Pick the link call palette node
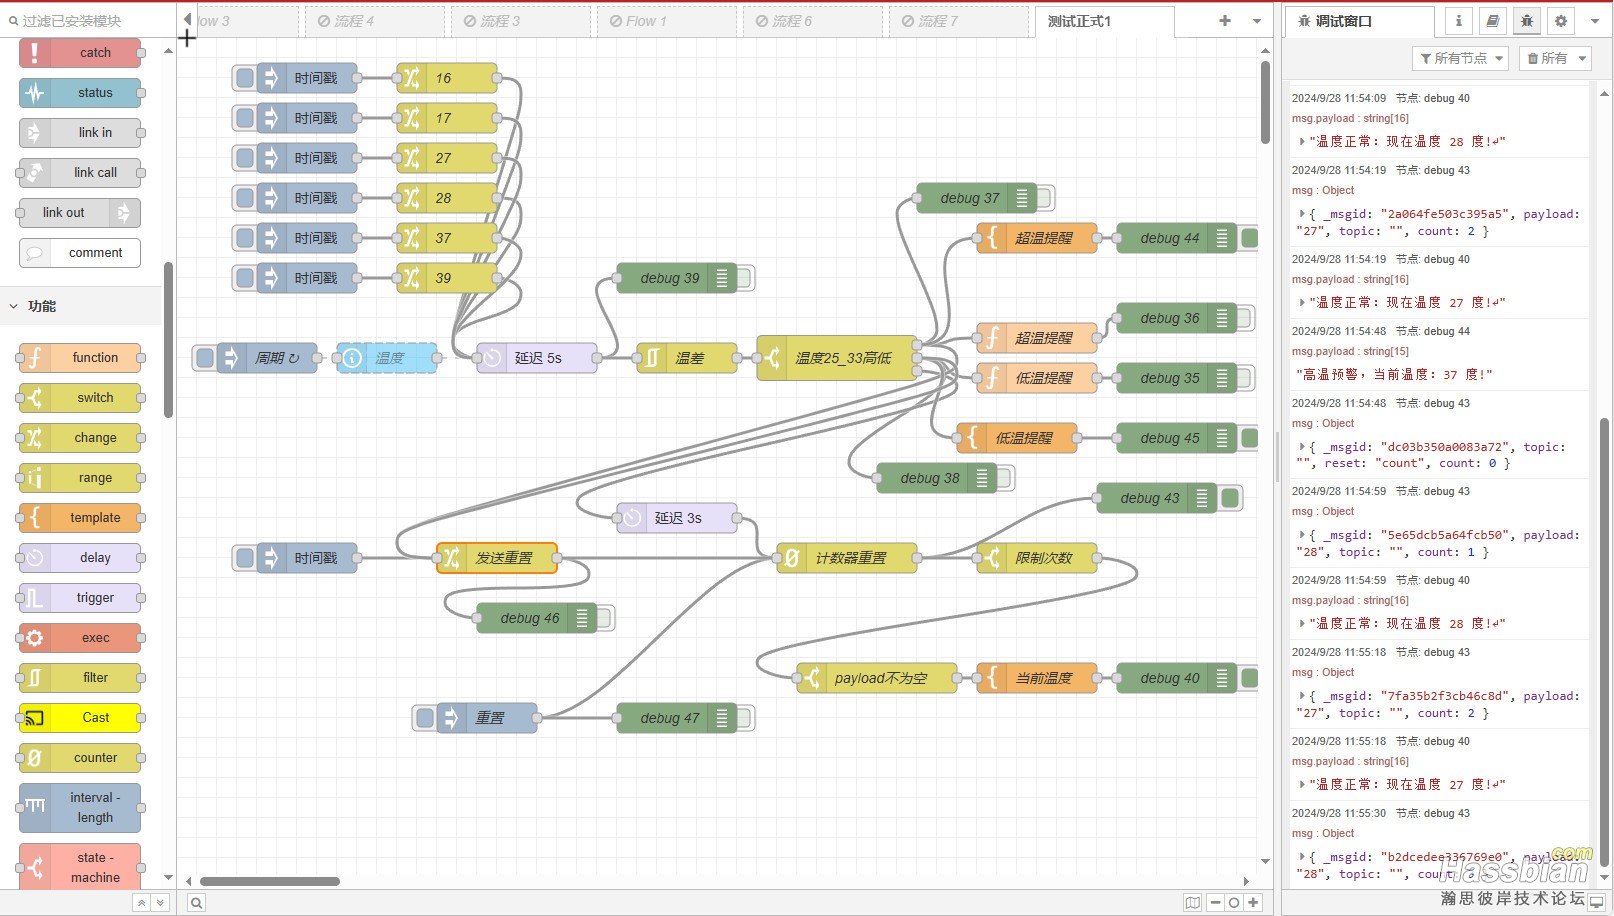 coord(80,173)
